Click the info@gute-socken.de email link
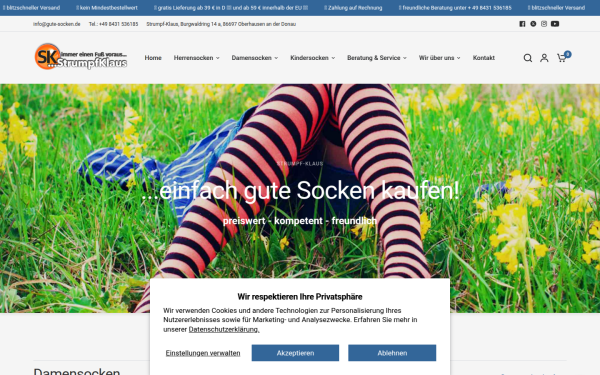600x375 pixels. tap(57, 24)
